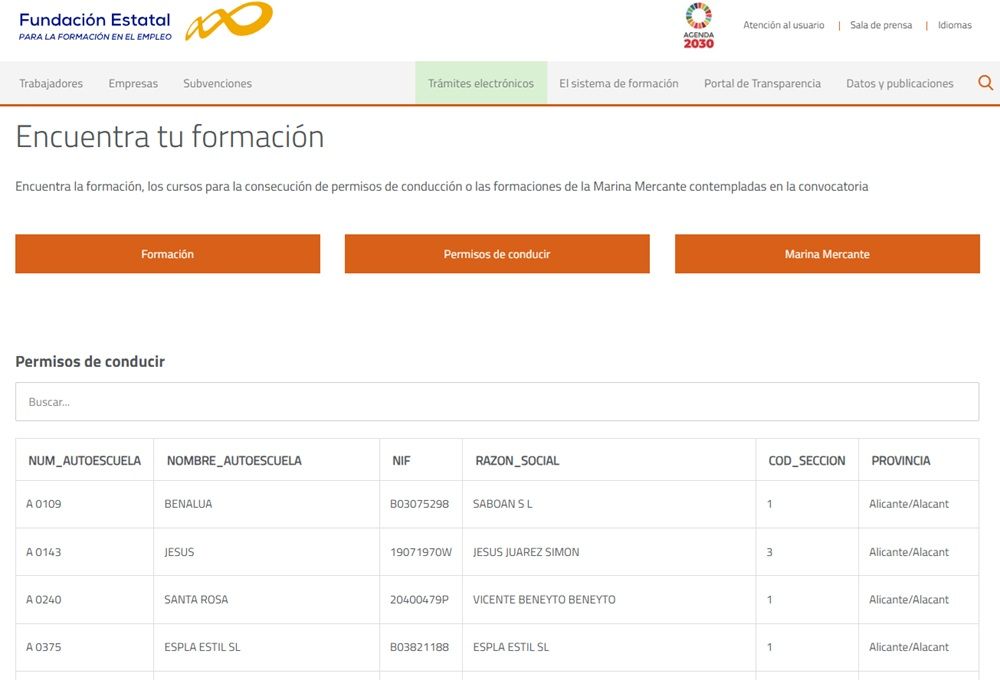Click the Formación button
The image size is (1000, 680).
click(x=166, y=254)
